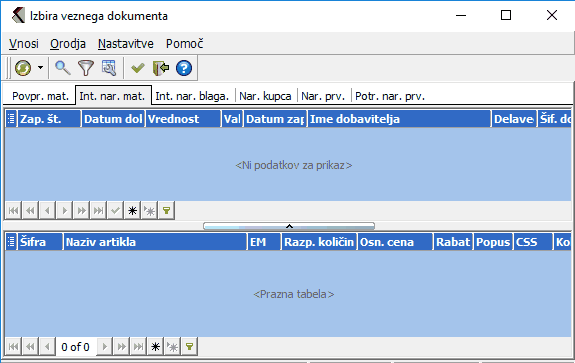
Task: Click upper grid next record button
Action: tap(65, 210)
